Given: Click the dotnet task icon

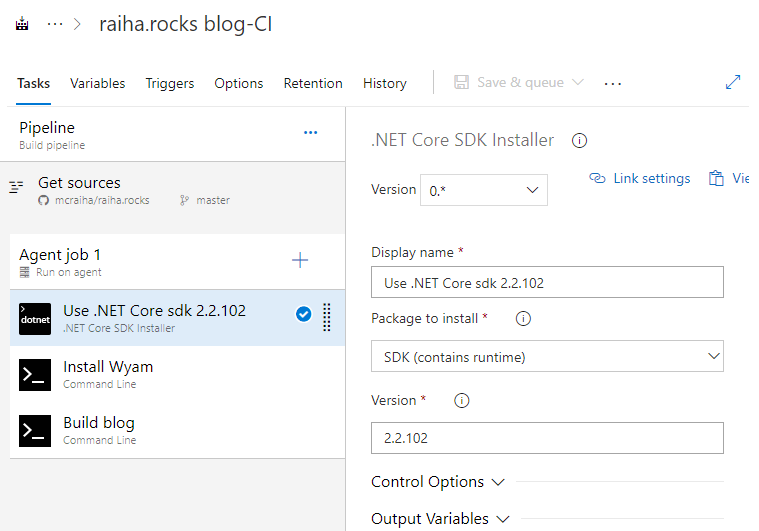Looking at the screenshot, I should 35,319.
